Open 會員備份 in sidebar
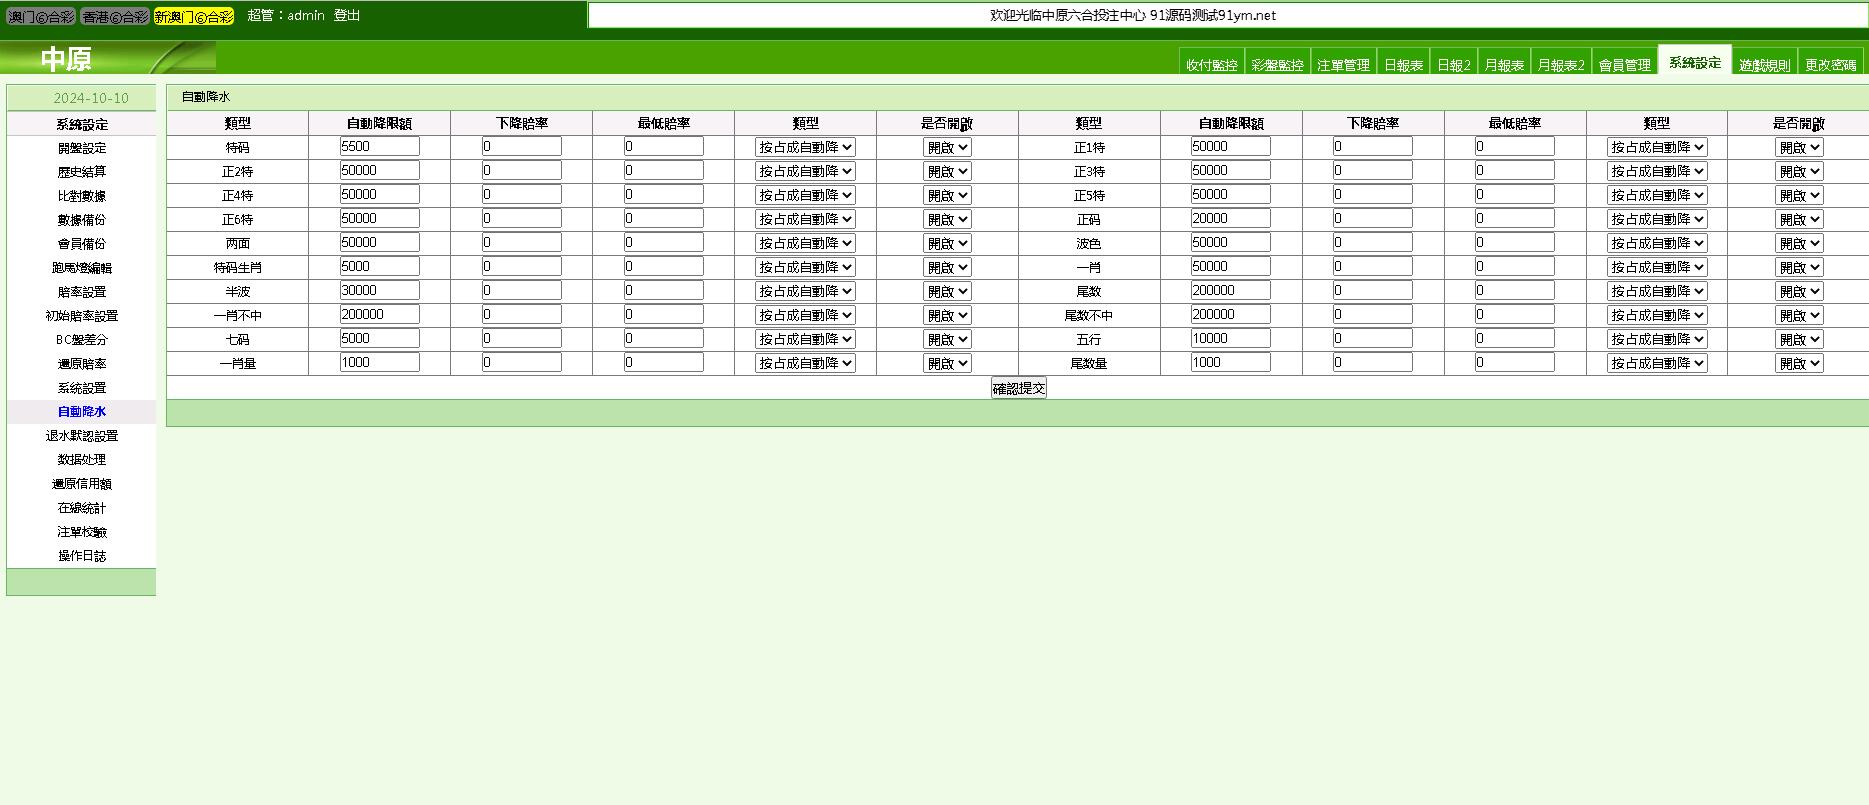1869x805 pixels. (81, 244)
